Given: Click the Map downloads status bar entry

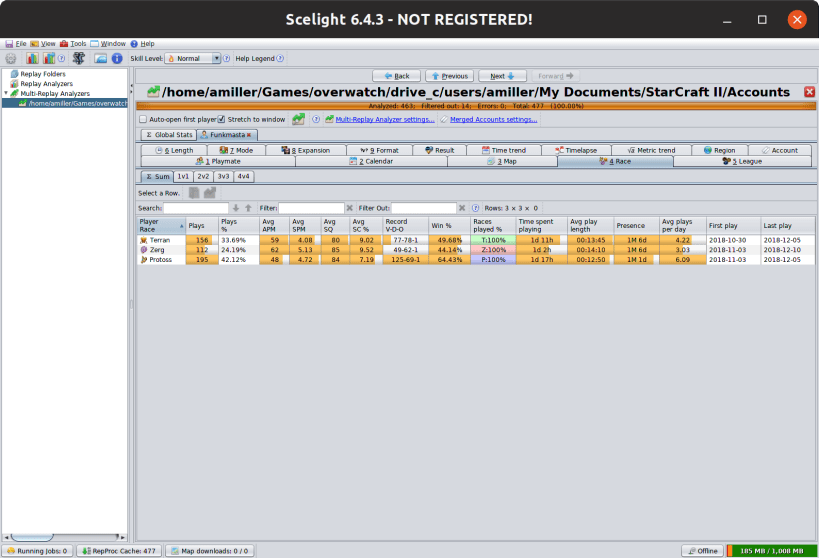Looking at the screenshot, I should [209, 551].
